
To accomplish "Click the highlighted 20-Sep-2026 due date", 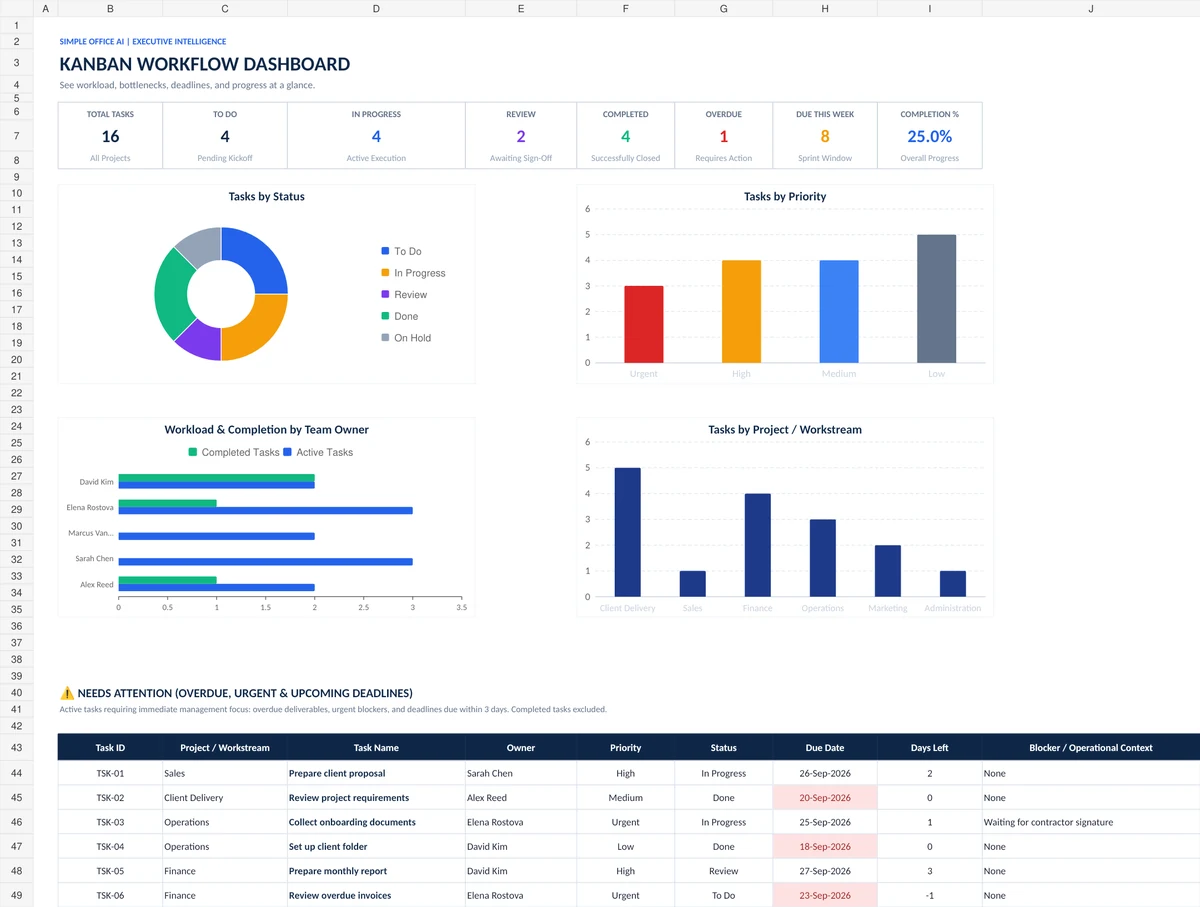I will [x=825, y=798].
